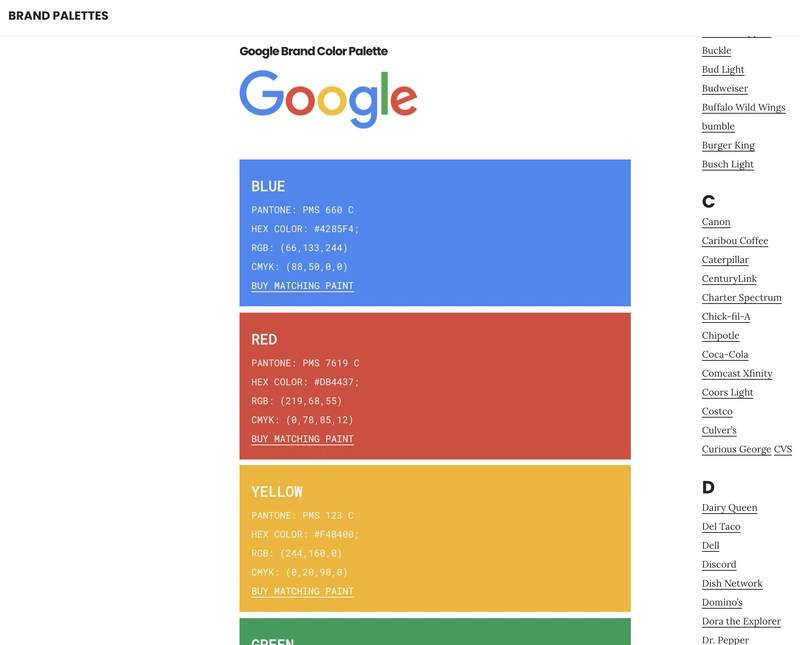This screenshot has height=645, width=800.
Task: Click the YELLOW color name heading
Action: [277, 492]
